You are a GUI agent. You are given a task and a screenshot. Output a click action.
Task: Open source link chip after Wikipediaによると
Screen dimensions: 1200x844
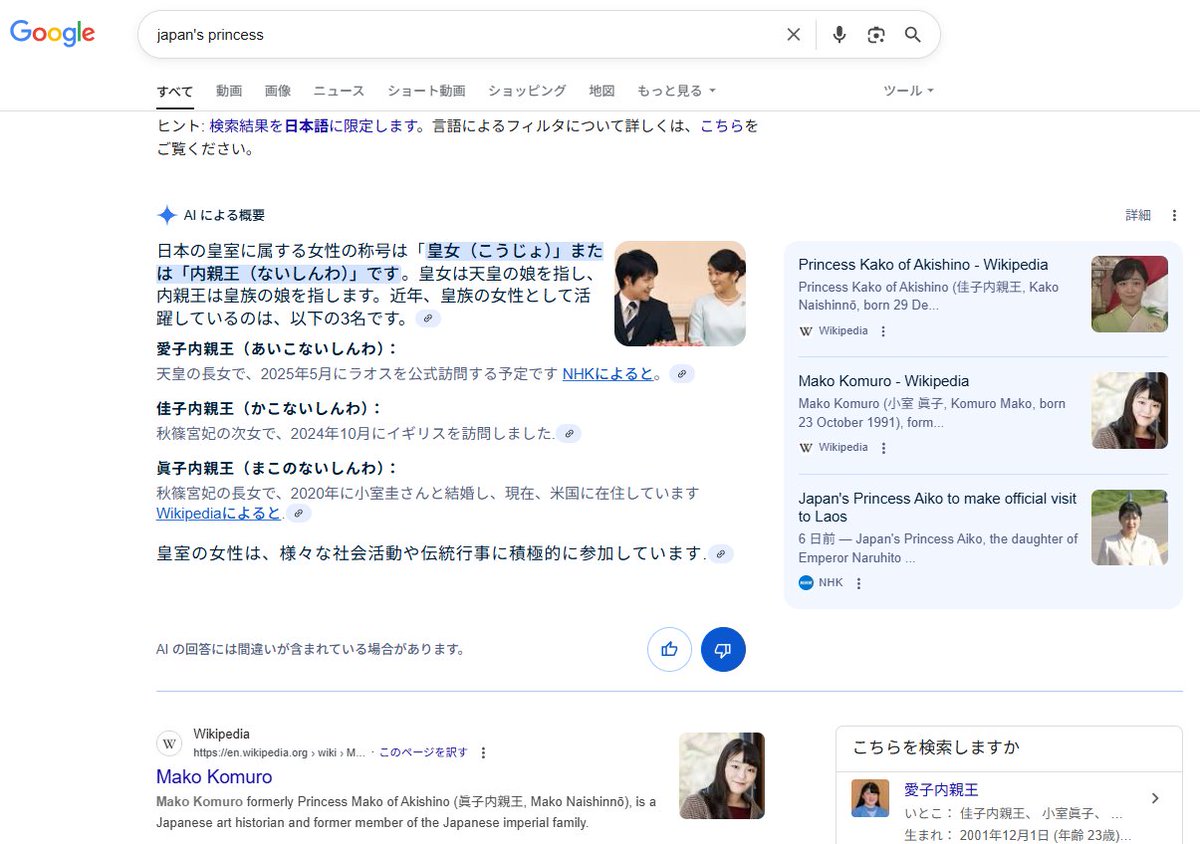click(298, 513)
